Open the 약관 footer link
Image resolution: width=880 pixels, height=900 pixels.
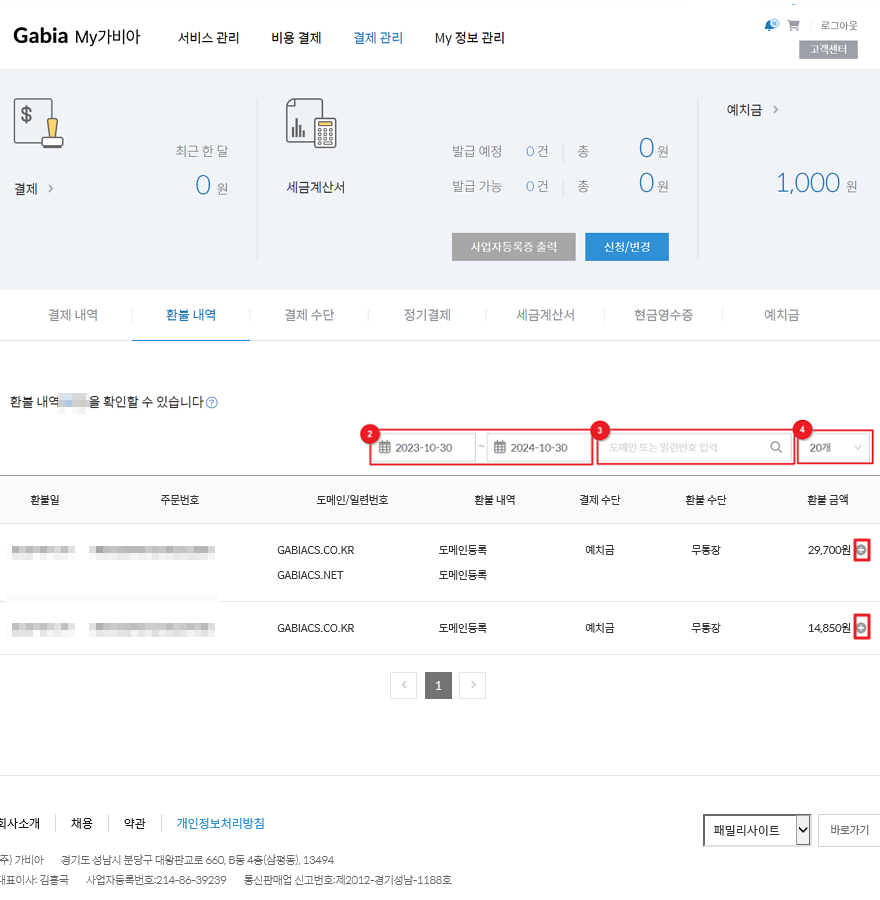134,823
